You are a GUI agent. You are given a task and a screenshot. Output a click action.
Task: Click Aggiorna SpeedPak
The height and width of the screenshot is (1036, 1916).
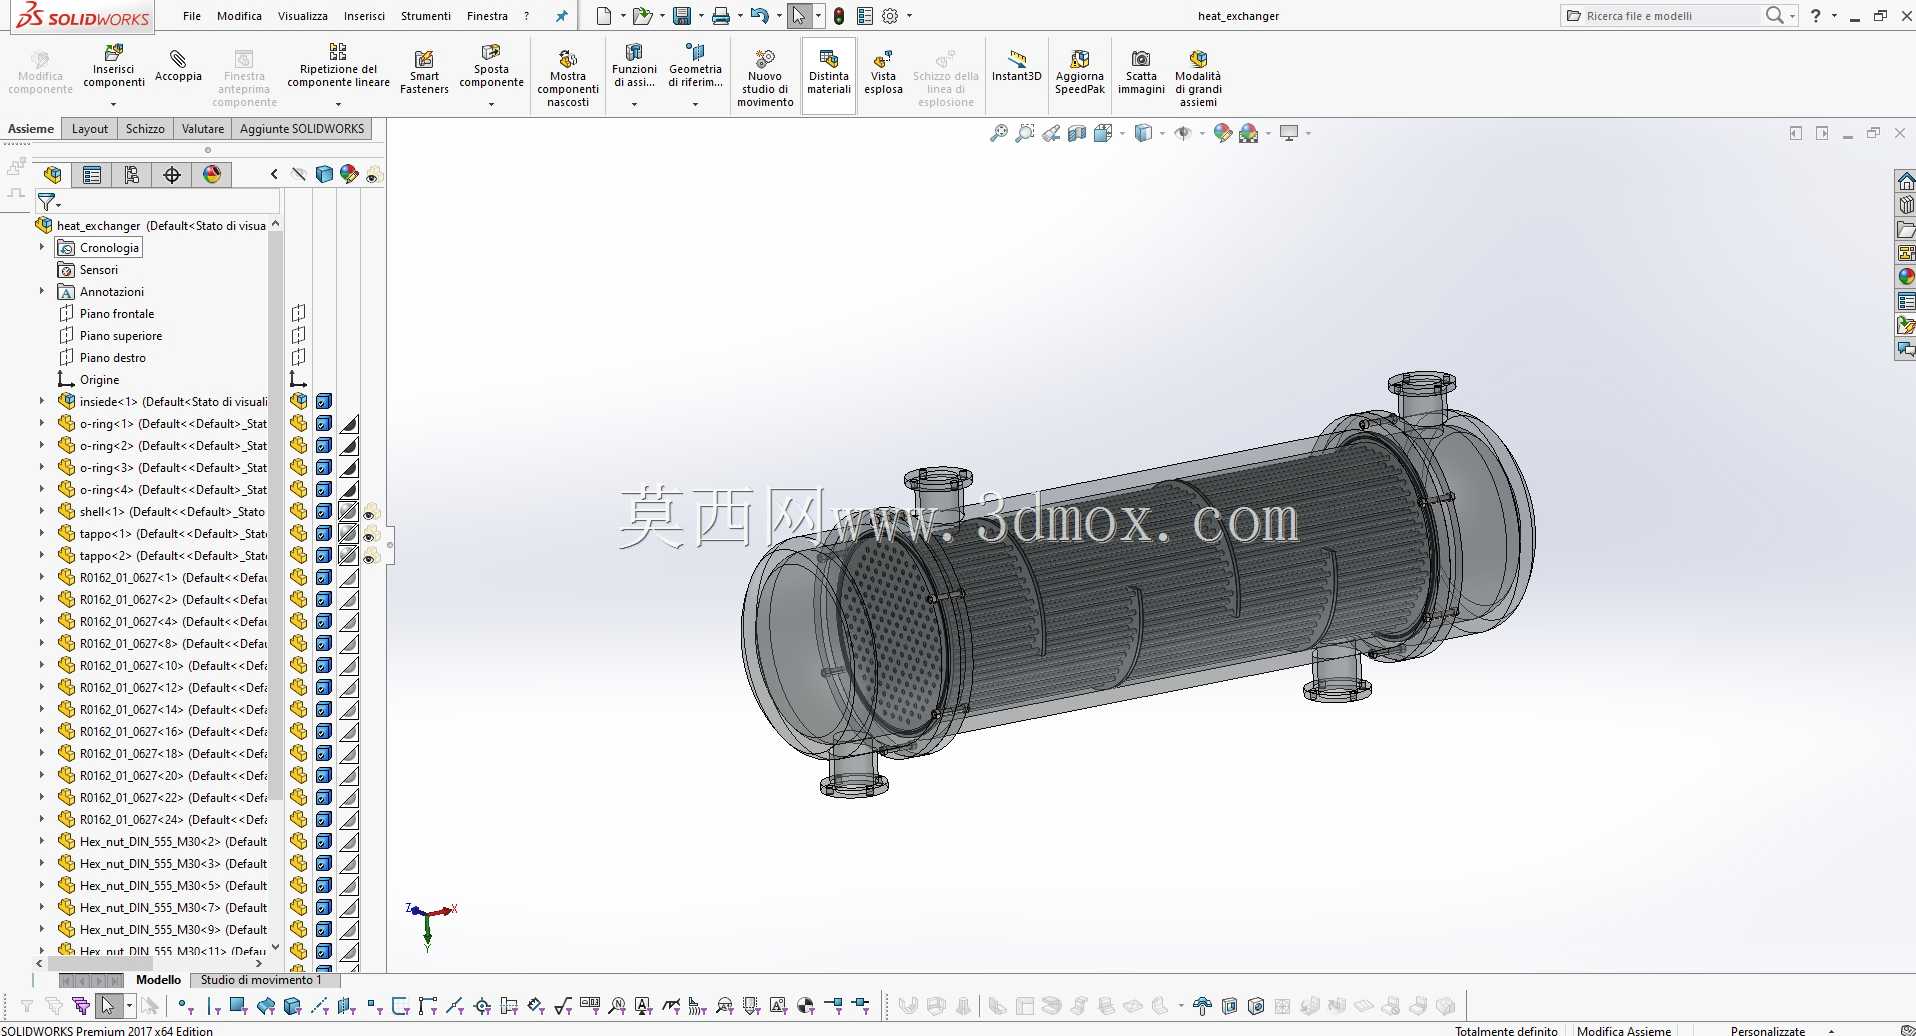coord(1080,72)
